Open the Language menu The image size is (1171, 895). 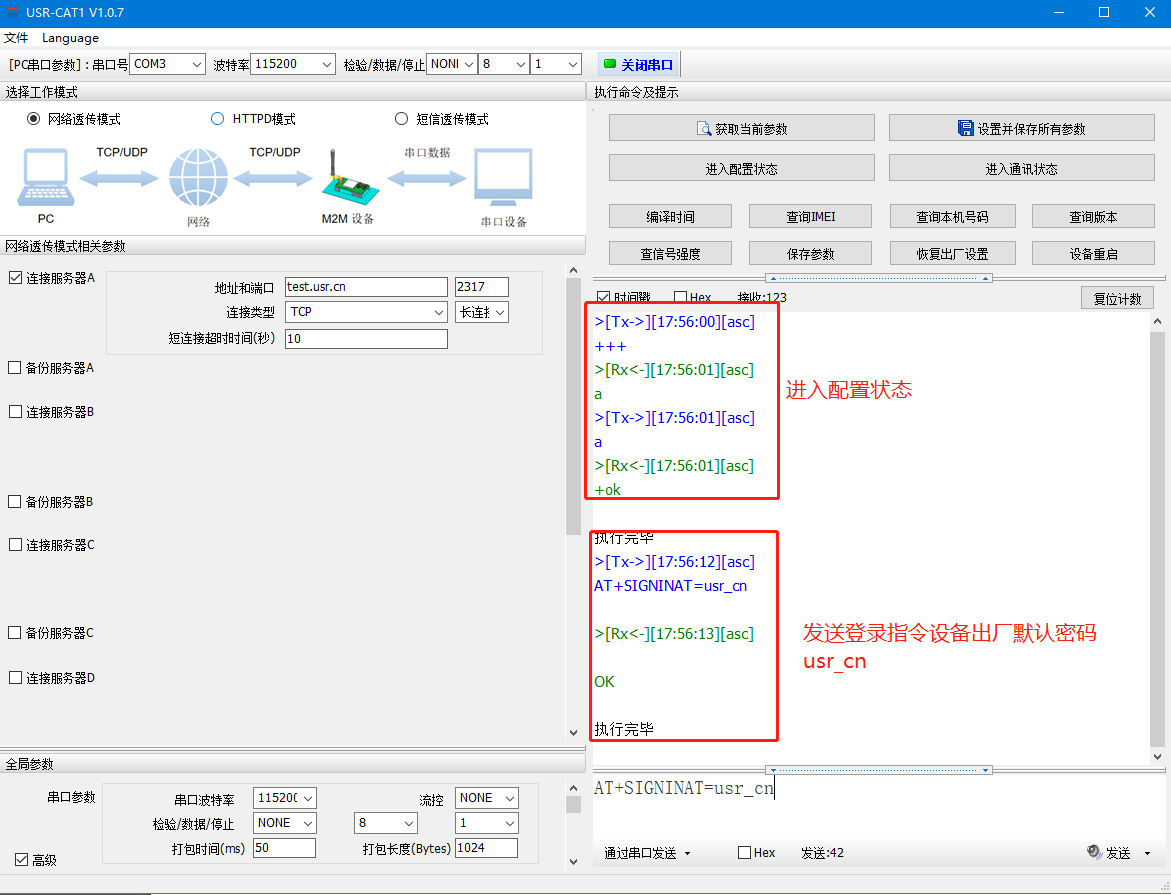tap(70, 38)
